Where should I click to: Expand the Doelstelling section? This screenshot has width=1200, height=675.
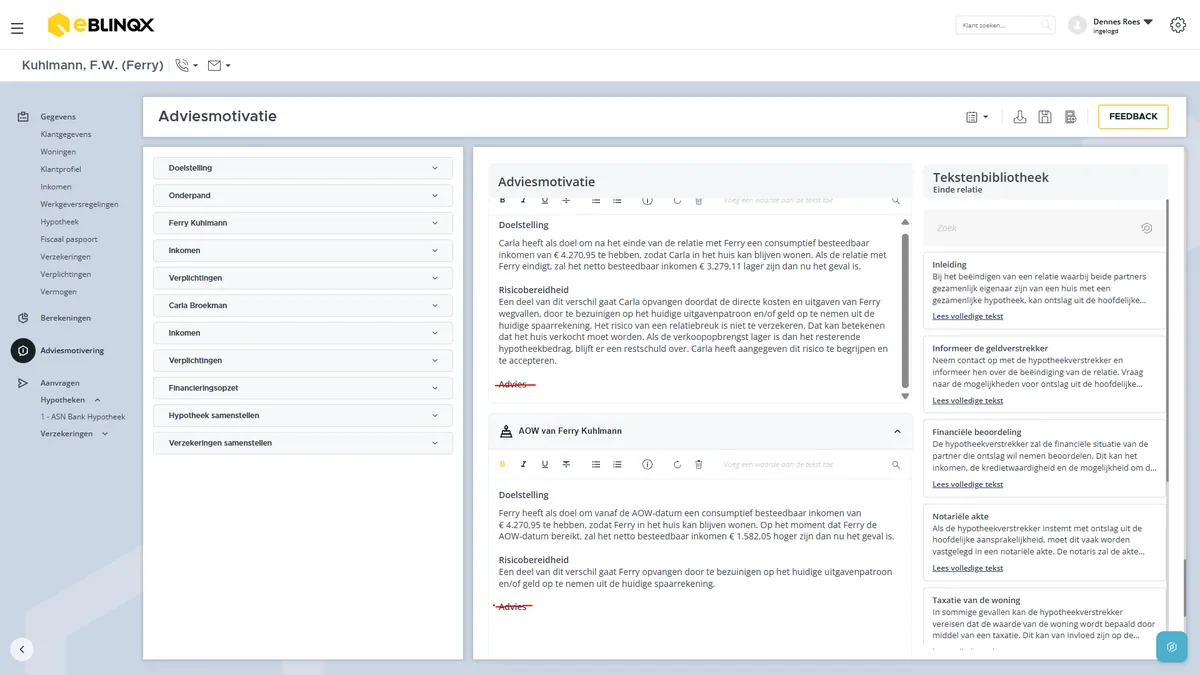pyautogui.click(x=303, y=168)
